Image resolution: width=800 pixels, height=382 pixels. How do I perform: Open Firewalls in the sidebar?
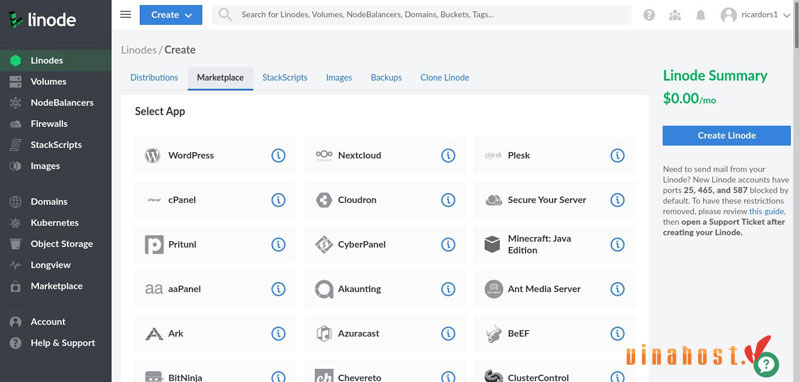coord(56,124)
